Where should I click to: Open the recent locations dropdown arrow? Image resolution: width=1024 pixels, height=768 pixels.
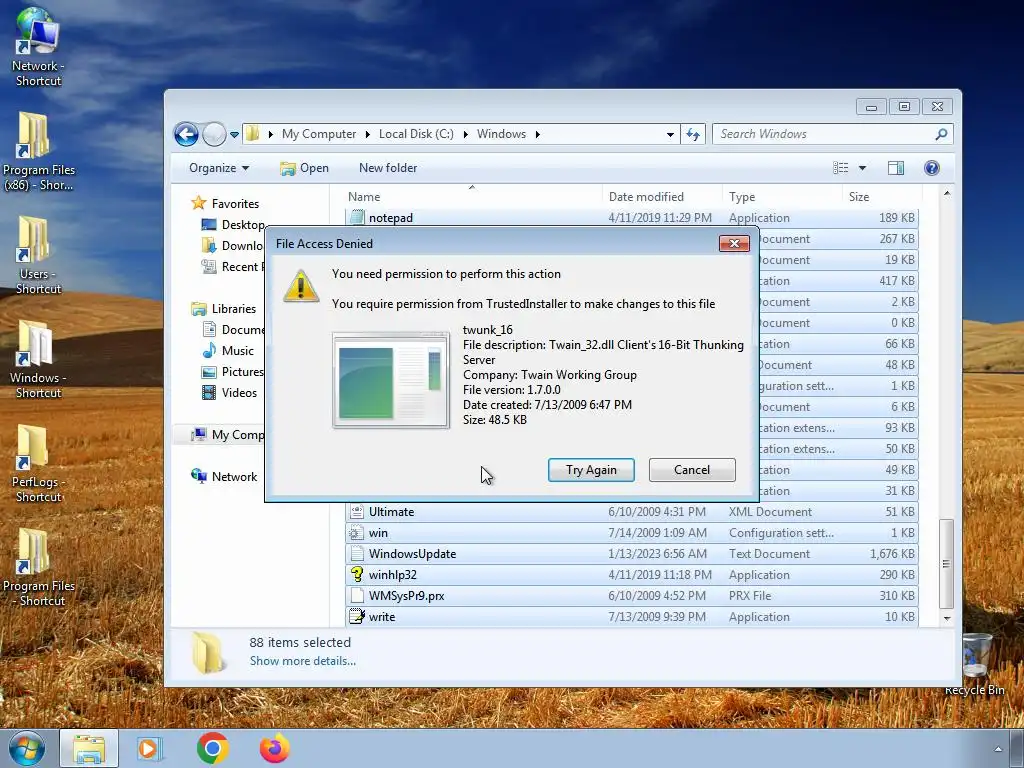pos(234,135)
